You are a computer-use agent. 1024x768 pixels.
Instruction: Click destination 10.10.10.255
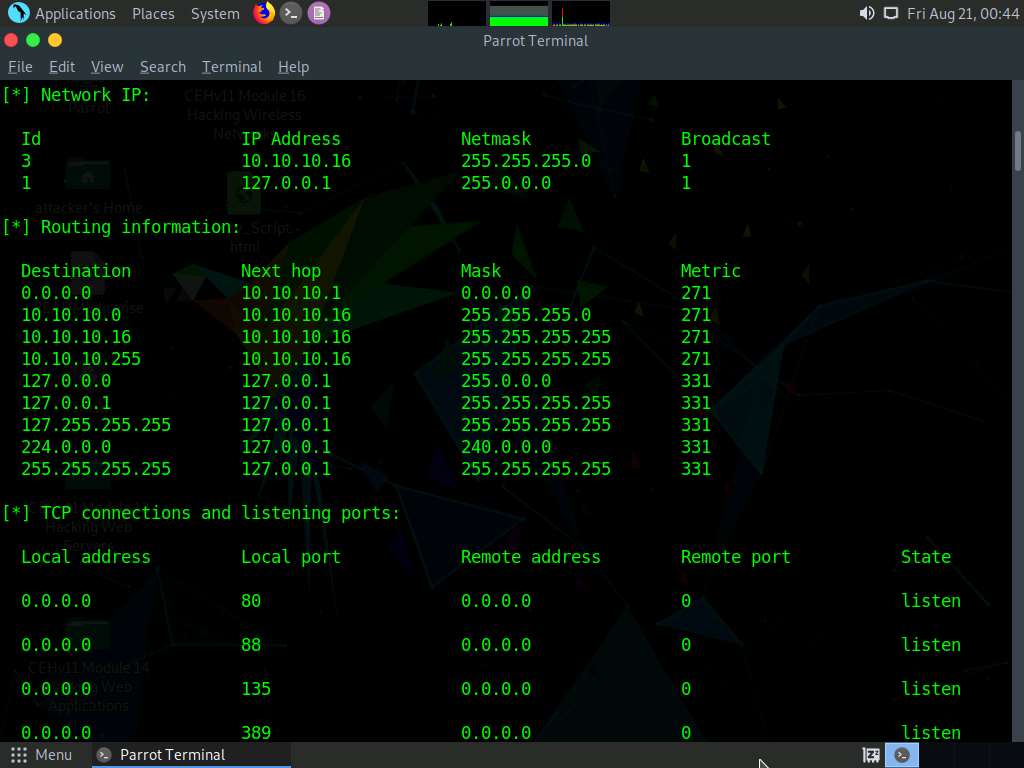tap(81, 359)
